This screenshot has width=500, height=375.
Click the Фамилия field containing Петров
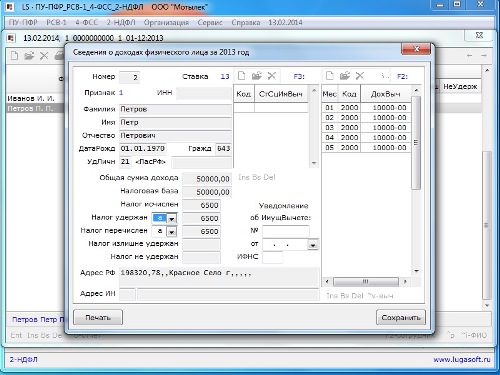175,109
